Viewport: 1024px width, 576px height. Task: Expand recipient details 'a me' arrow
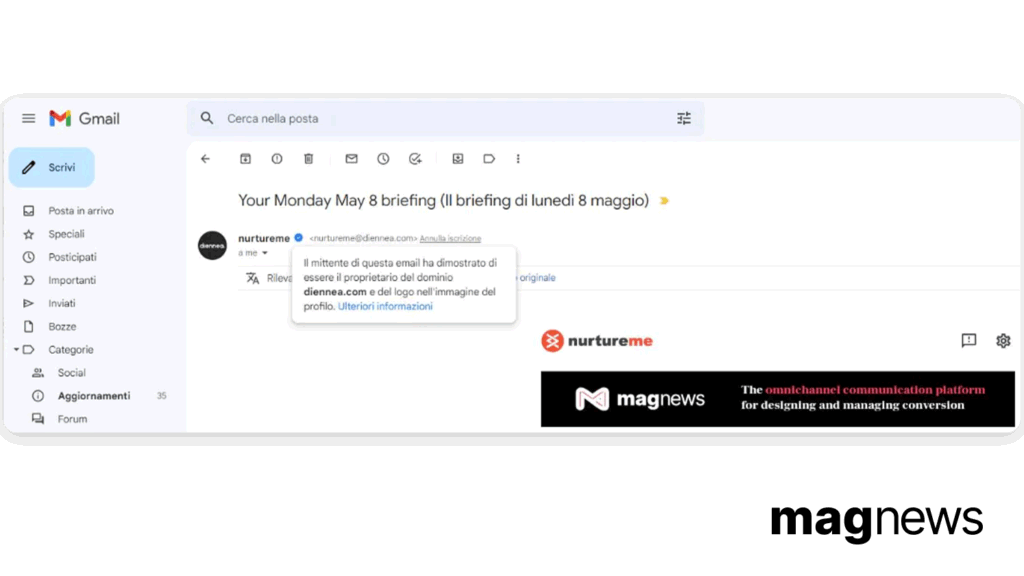[264, 253]
